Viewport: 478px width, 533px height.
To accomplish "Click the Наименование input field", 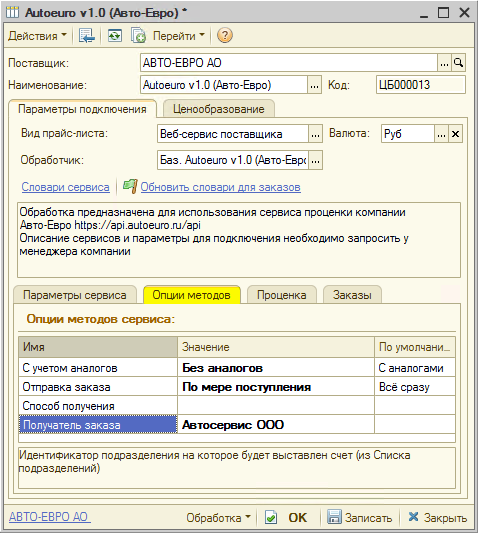I will pos(224,85).
